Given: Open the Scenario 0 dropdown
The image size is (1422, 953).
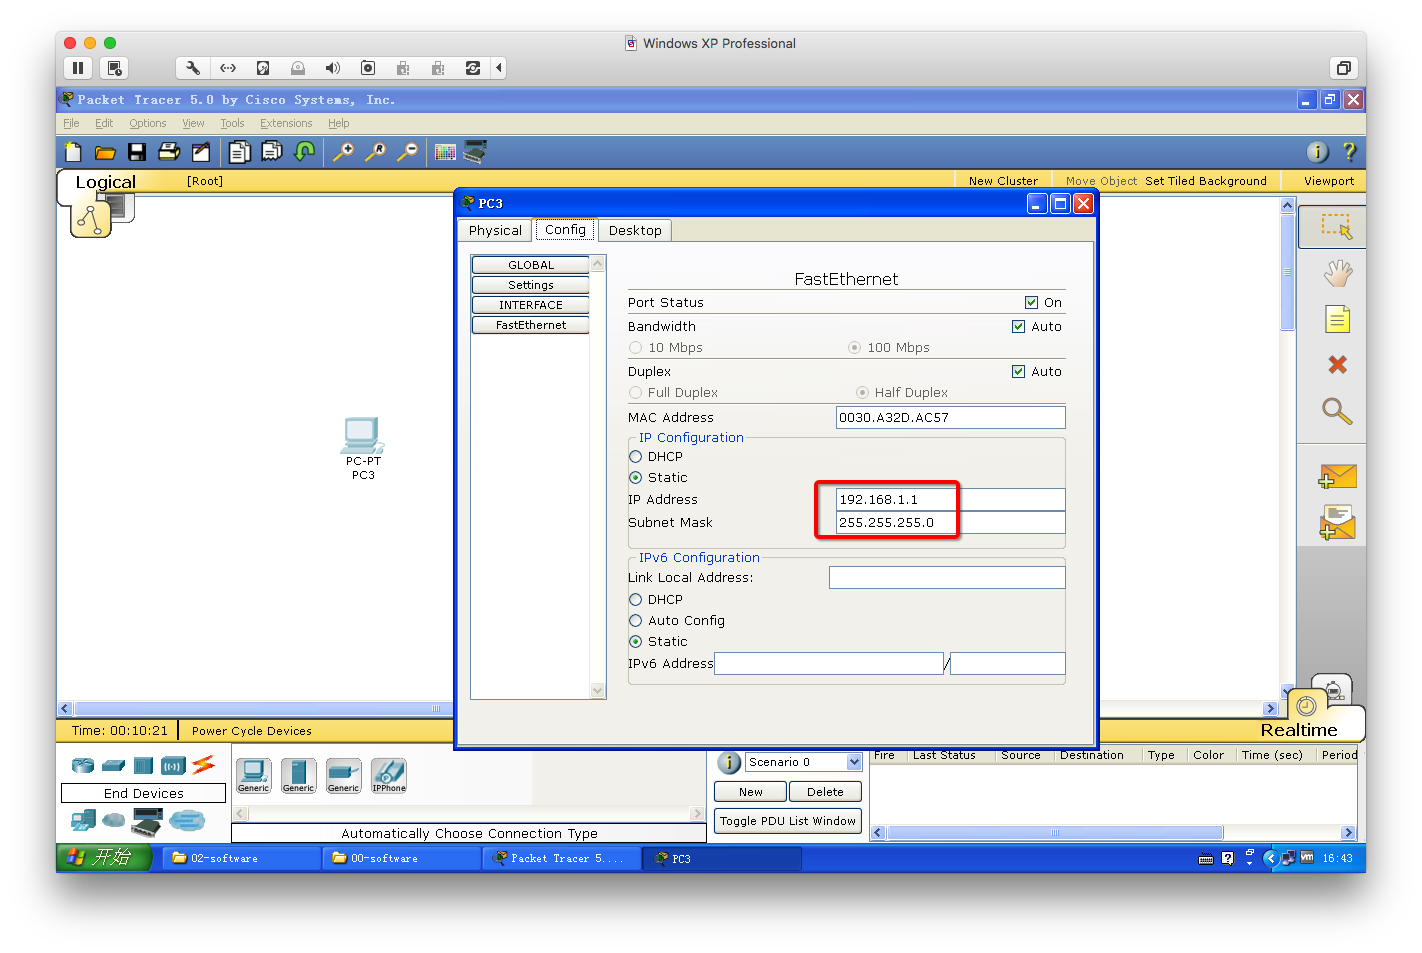Looking at the screenshot, I should [854, 762].
